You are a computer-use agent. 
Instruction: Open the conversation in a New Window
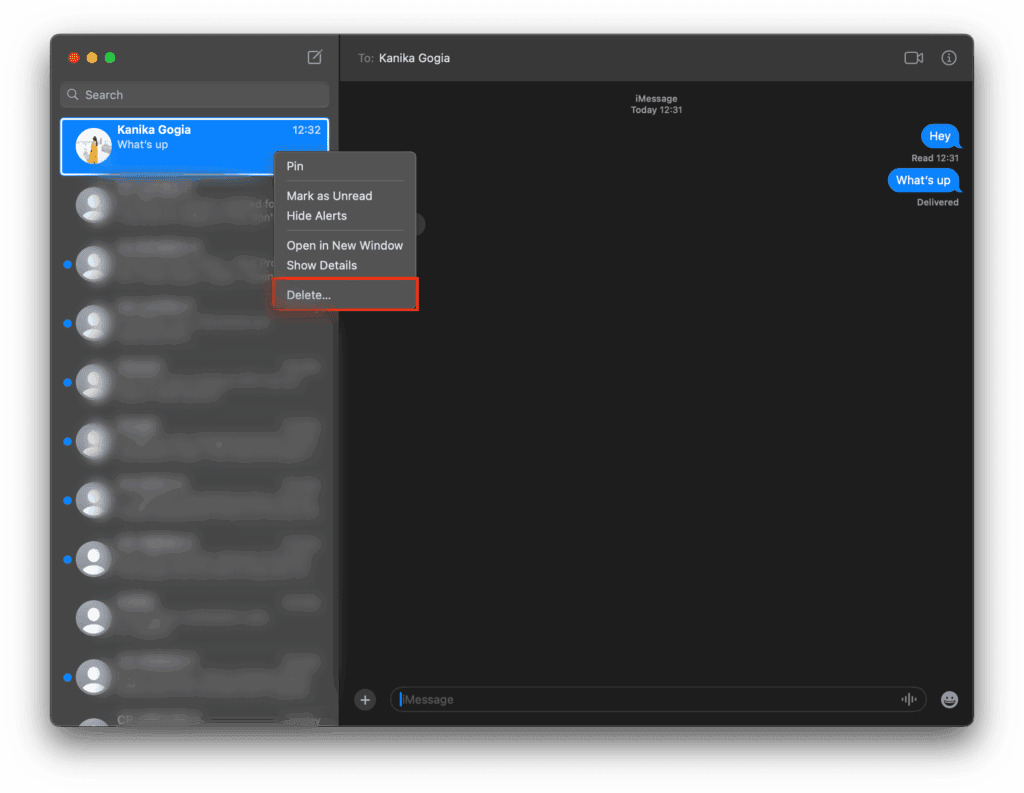pos(344,245)
